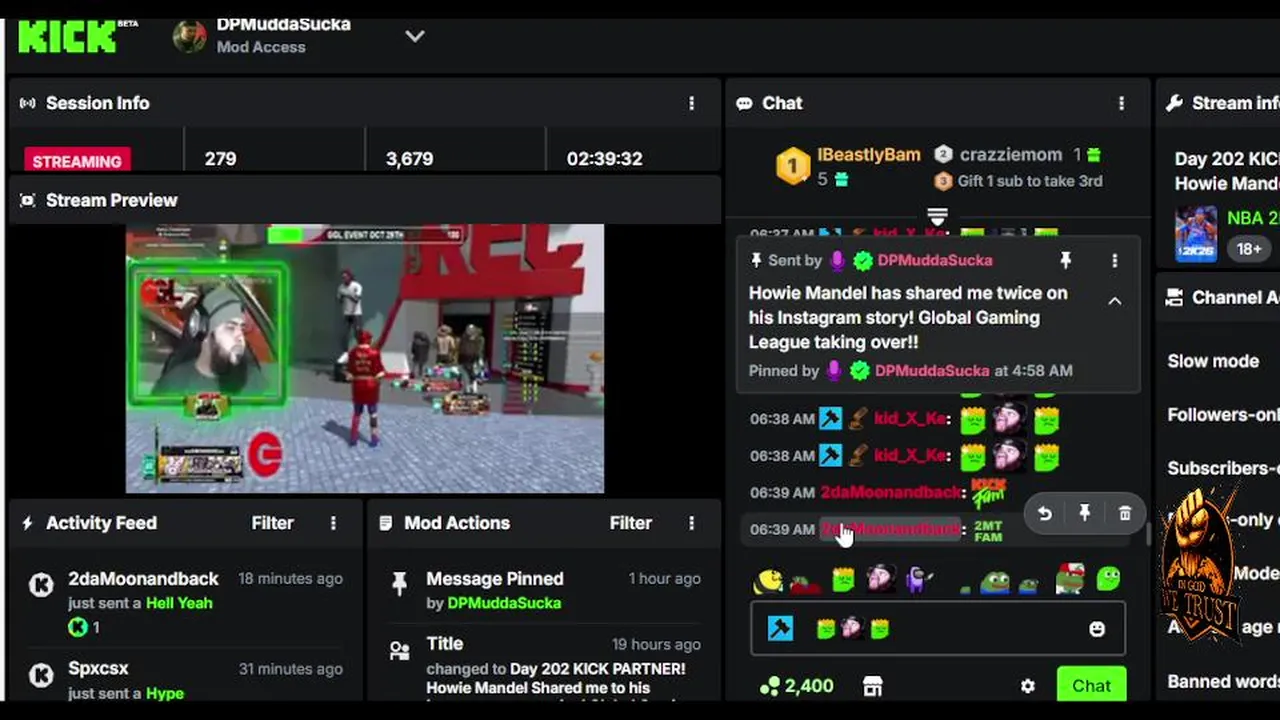The height and width of the screenshot is (720, 1280).
Task: Click the 02:39:32 stream duration
Action: 604,159
